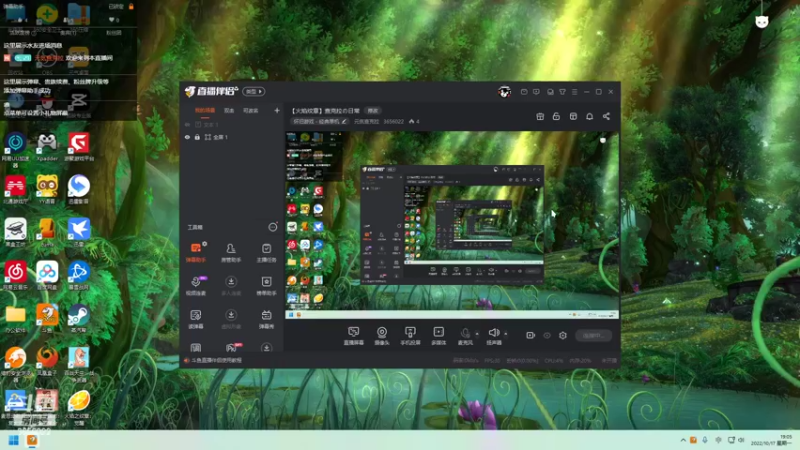Add a screen capture source

[x=353, y=336]
